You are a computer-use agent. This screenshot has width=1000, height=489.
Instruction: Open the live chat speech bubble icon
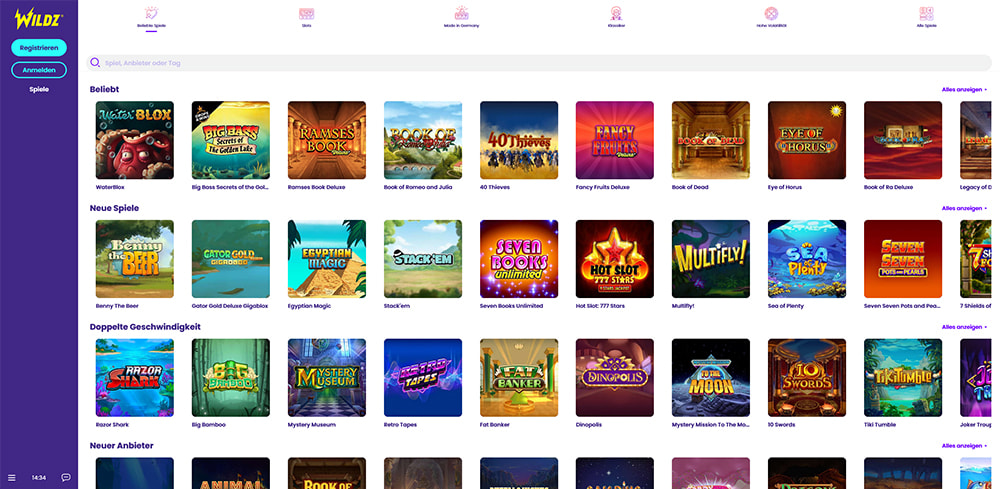[66, 477]
